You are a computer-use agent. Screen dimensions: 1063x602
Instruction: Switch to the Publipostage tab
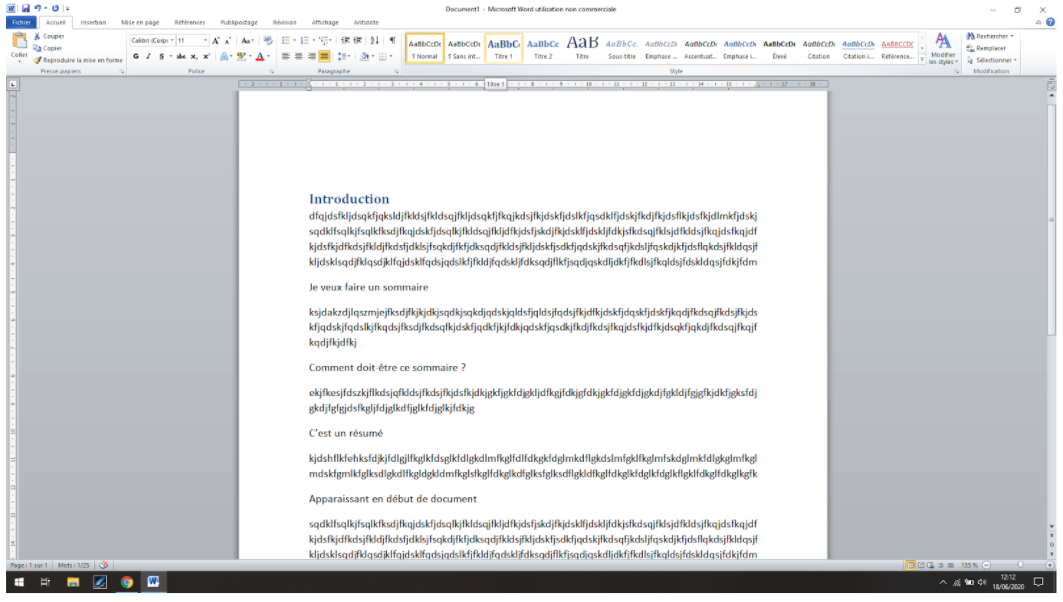239,22
